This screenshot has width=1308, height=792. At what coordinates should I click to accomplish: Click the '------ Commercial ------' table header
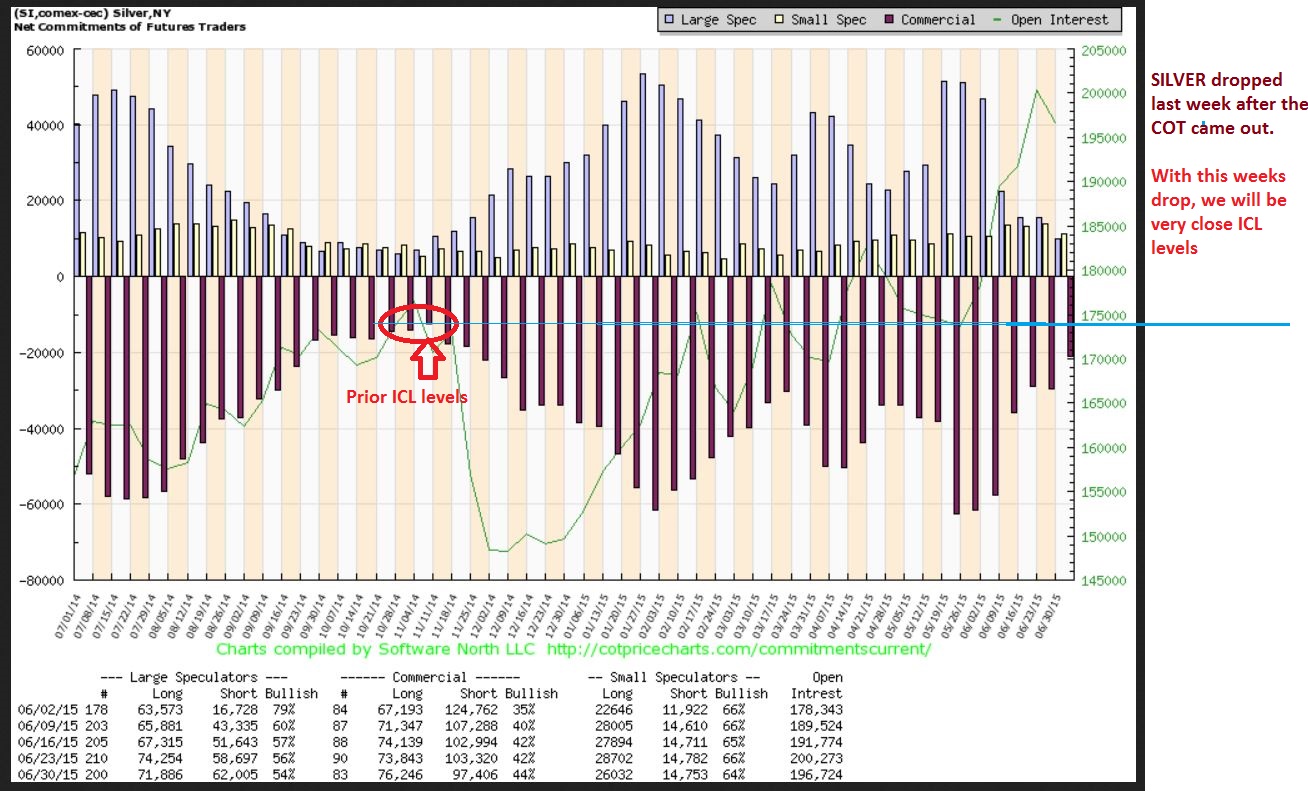tap(432, 677)
